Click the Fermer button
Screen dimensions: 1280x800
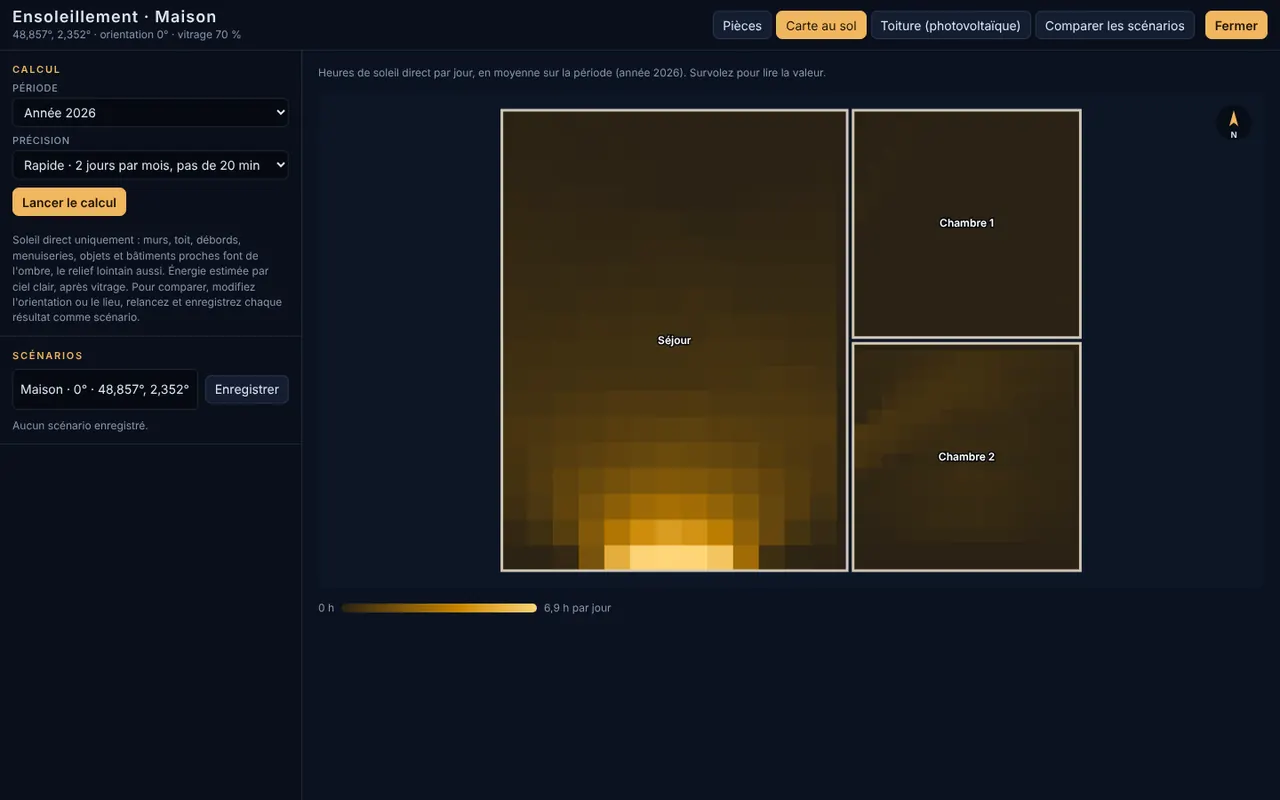[1236, 25]
